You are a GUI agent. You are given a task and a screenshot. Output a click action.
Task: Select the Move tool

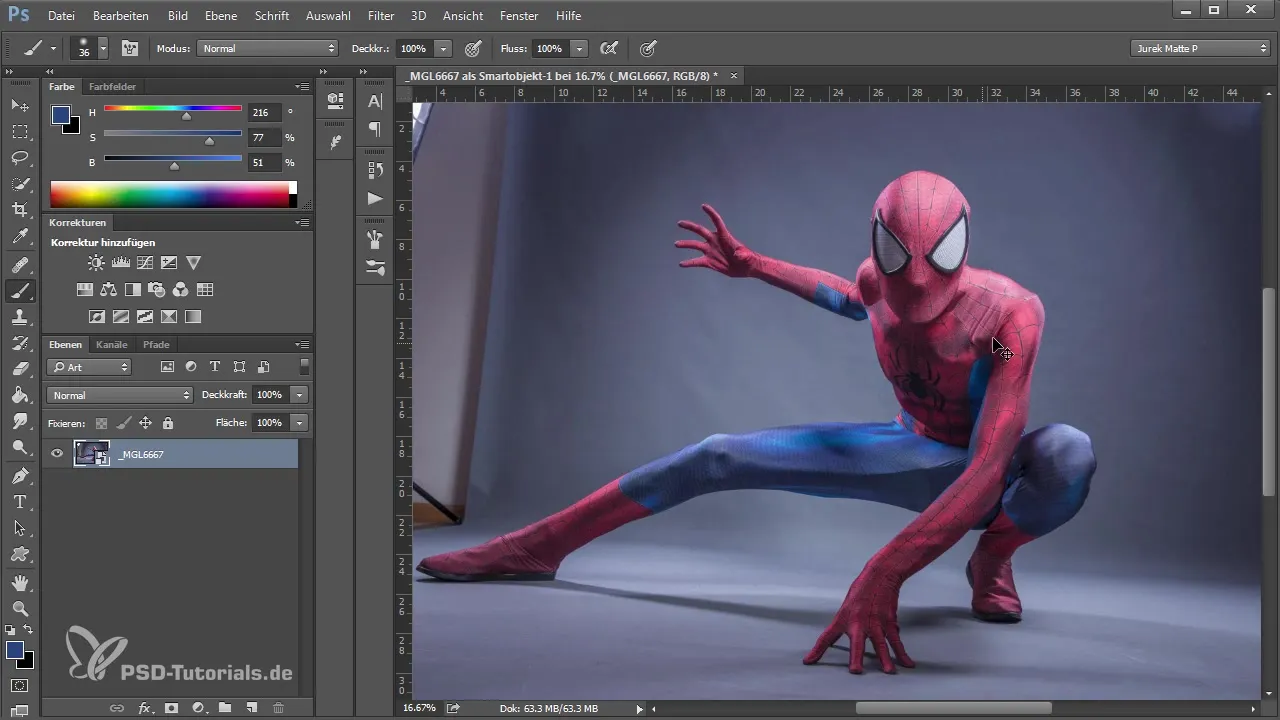pyautogui.click(x=20, y=105)
